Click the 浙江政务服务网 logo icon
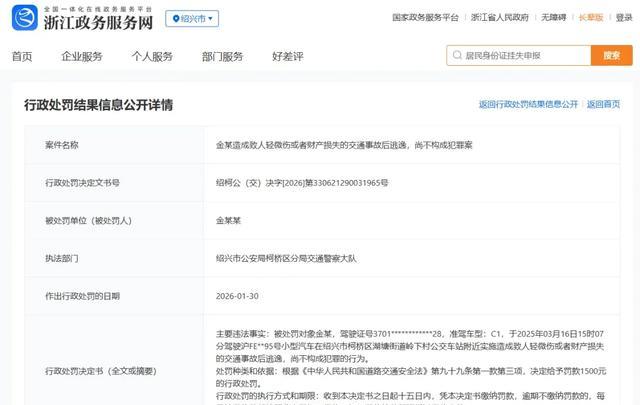This screenshot has width=640, height=405. coord(24,18)
